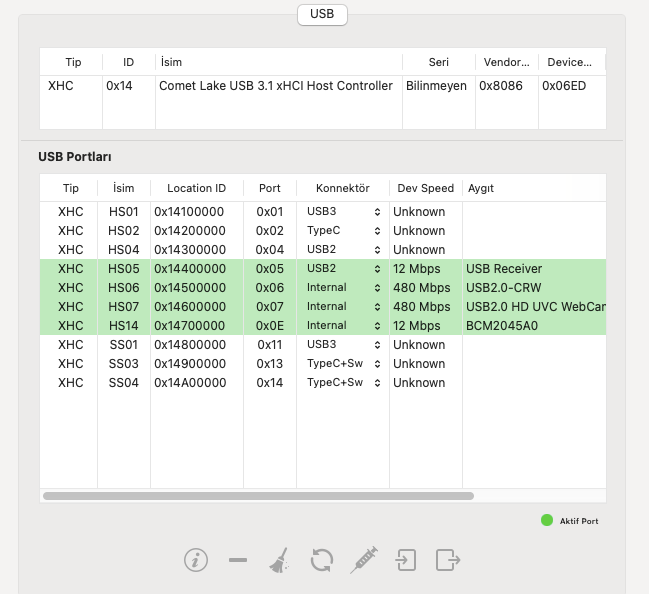Click the device ID 0x06ED cell
649x594 pixels.
pos(564,86)
